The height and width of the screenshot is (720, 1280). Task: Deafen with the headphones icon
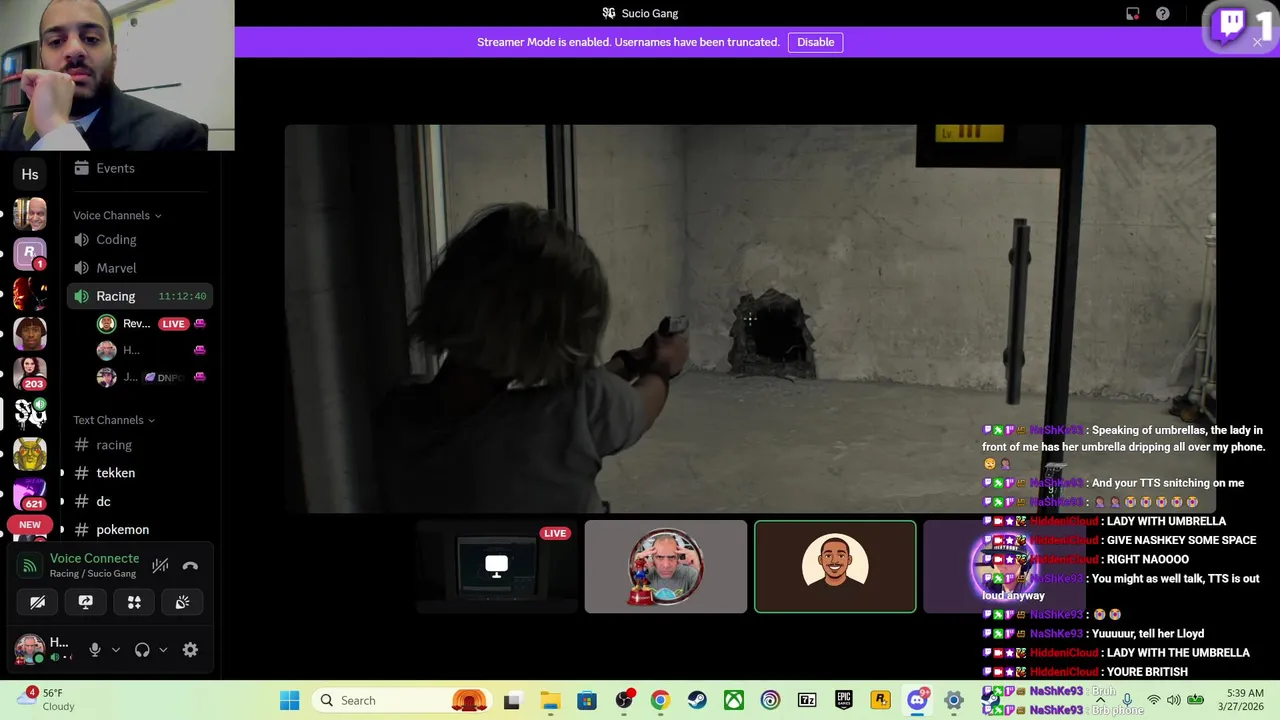pos(142,650)
